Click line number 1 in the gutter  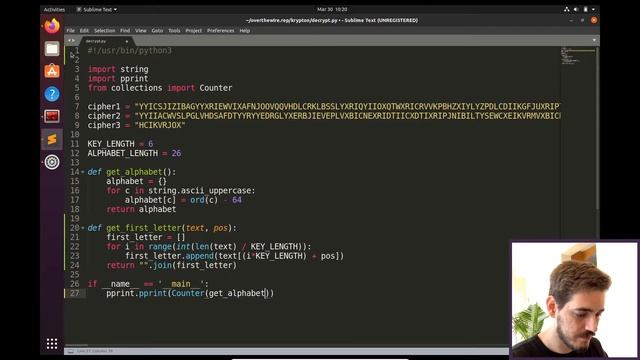click(77, 51)
